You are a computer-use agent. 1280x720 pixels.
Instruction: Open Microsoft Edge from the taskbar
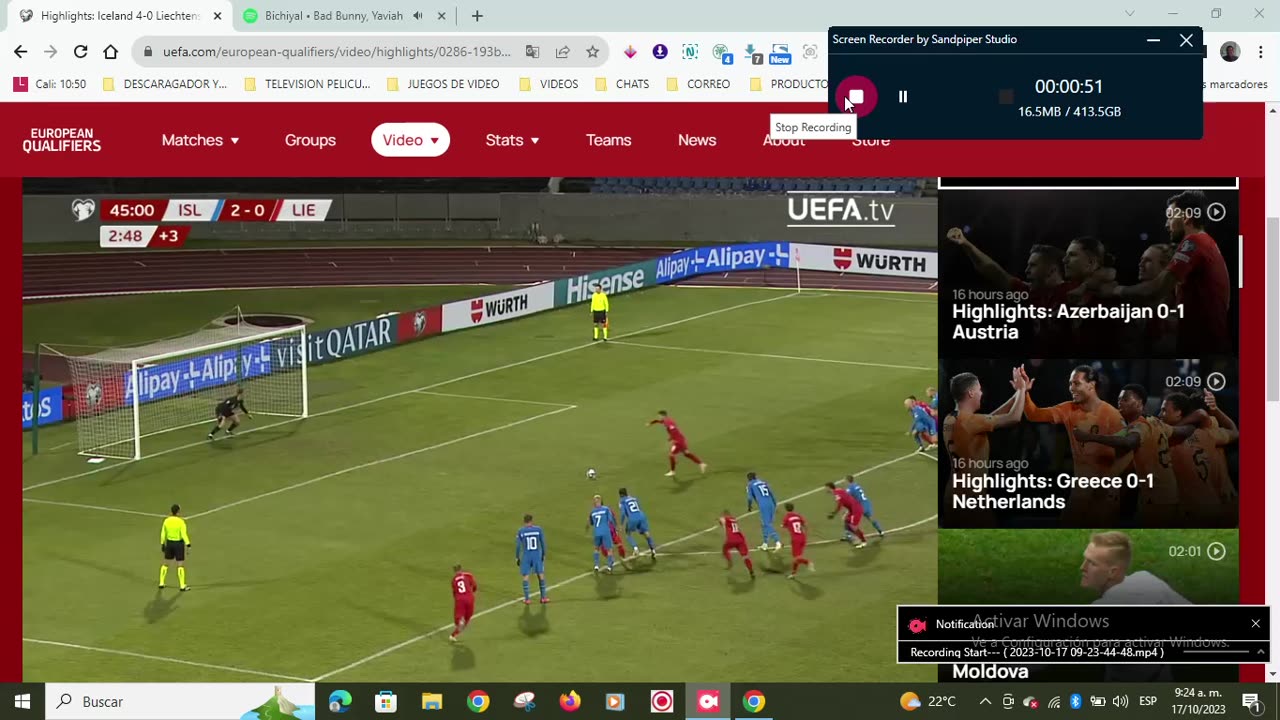pos(340,701)
